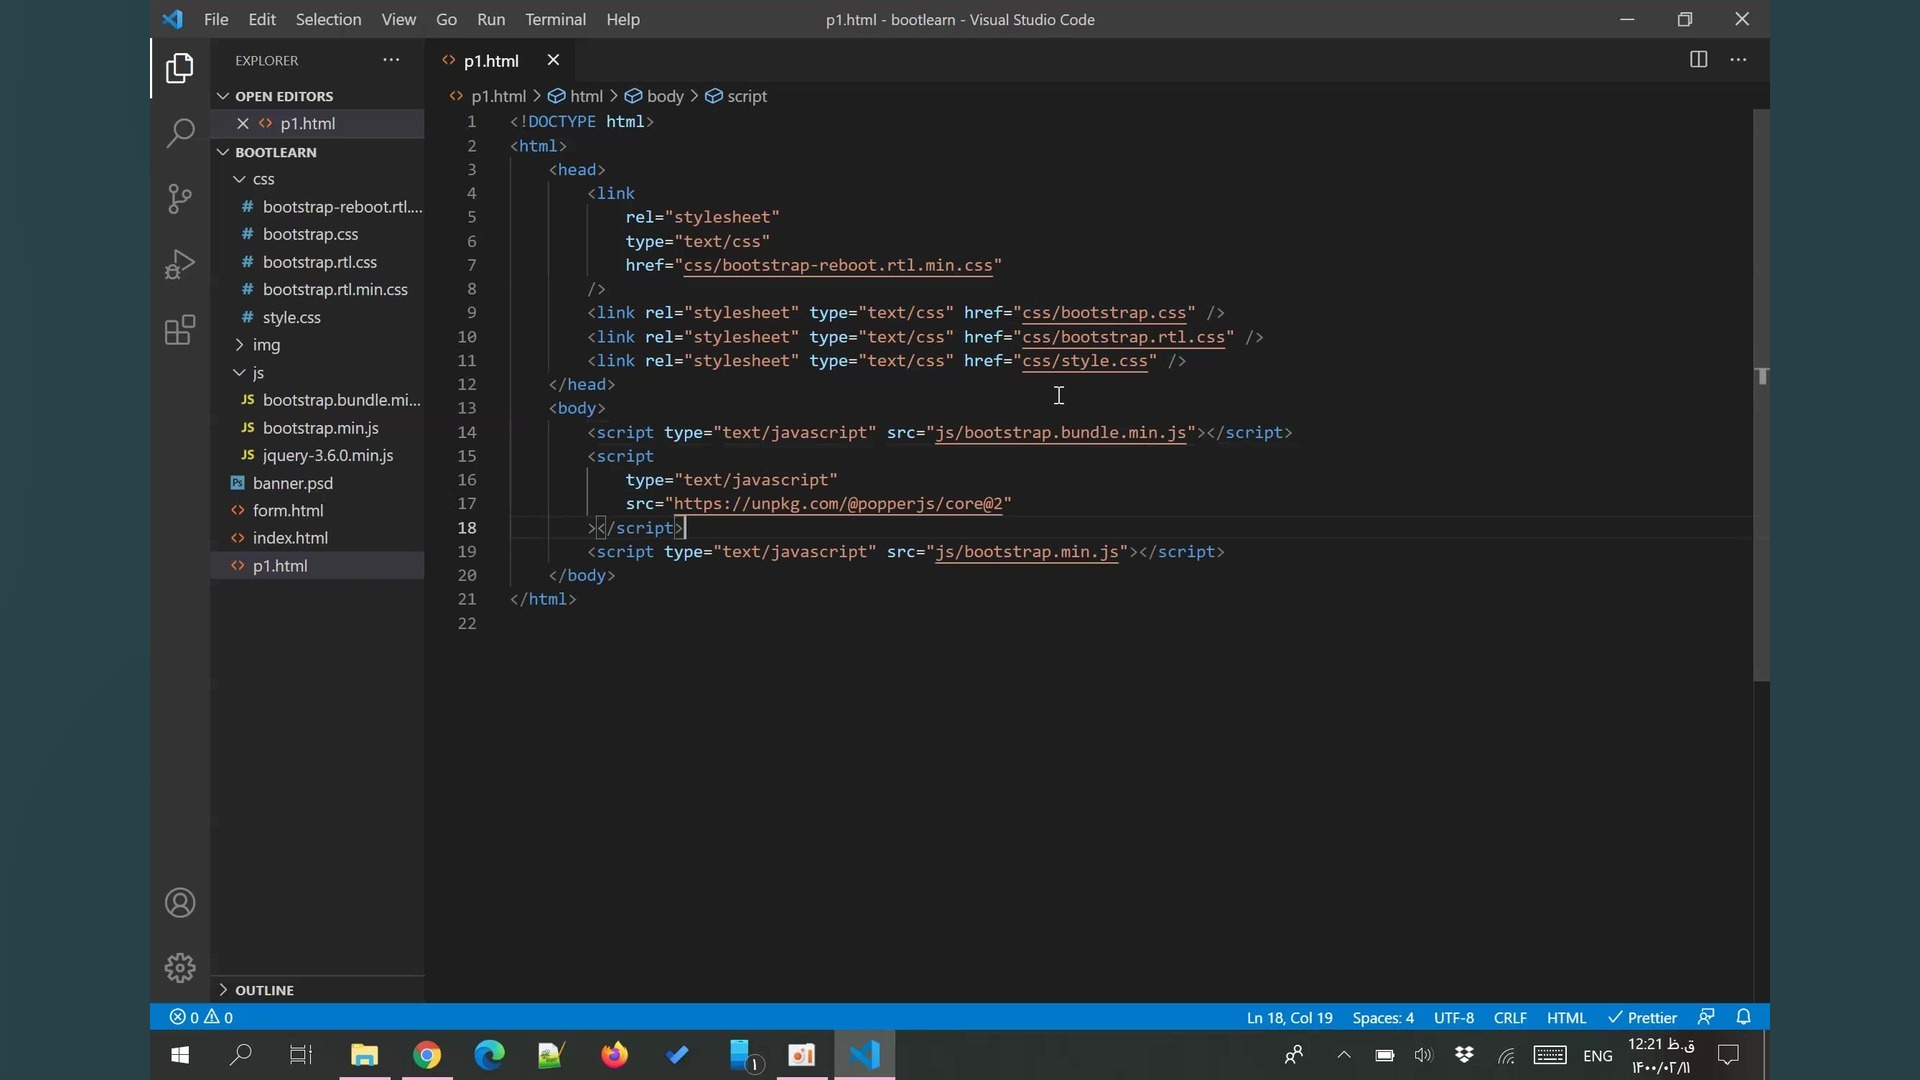Open the Terminal menu
The height and width of the screenshot is (1080, 1920).
point(555,19)
